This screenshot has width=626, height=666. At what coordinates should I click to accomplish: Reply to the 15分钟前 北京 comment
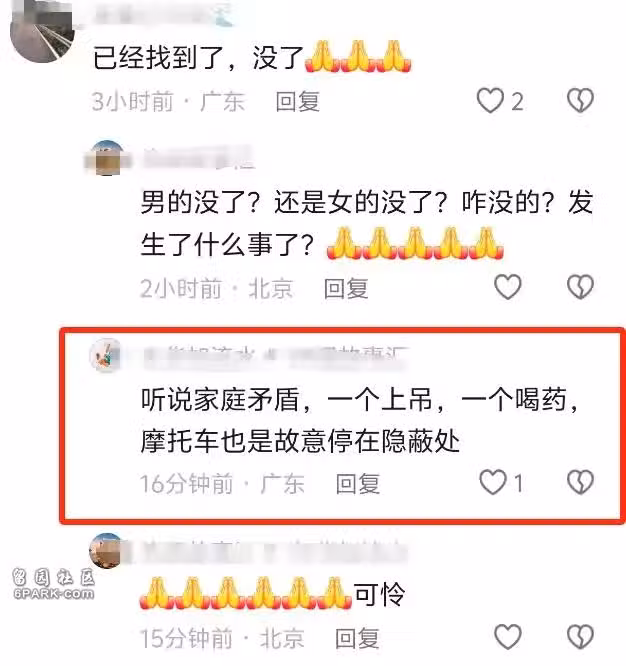click(357, 638)
